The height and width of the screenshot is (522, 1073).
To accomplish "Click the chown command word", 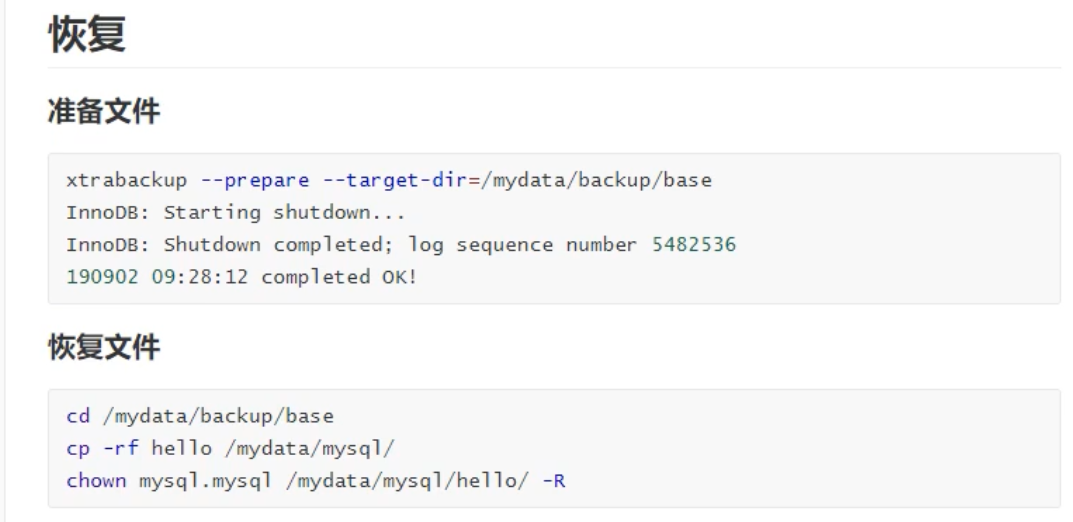I will click(96, 480).
